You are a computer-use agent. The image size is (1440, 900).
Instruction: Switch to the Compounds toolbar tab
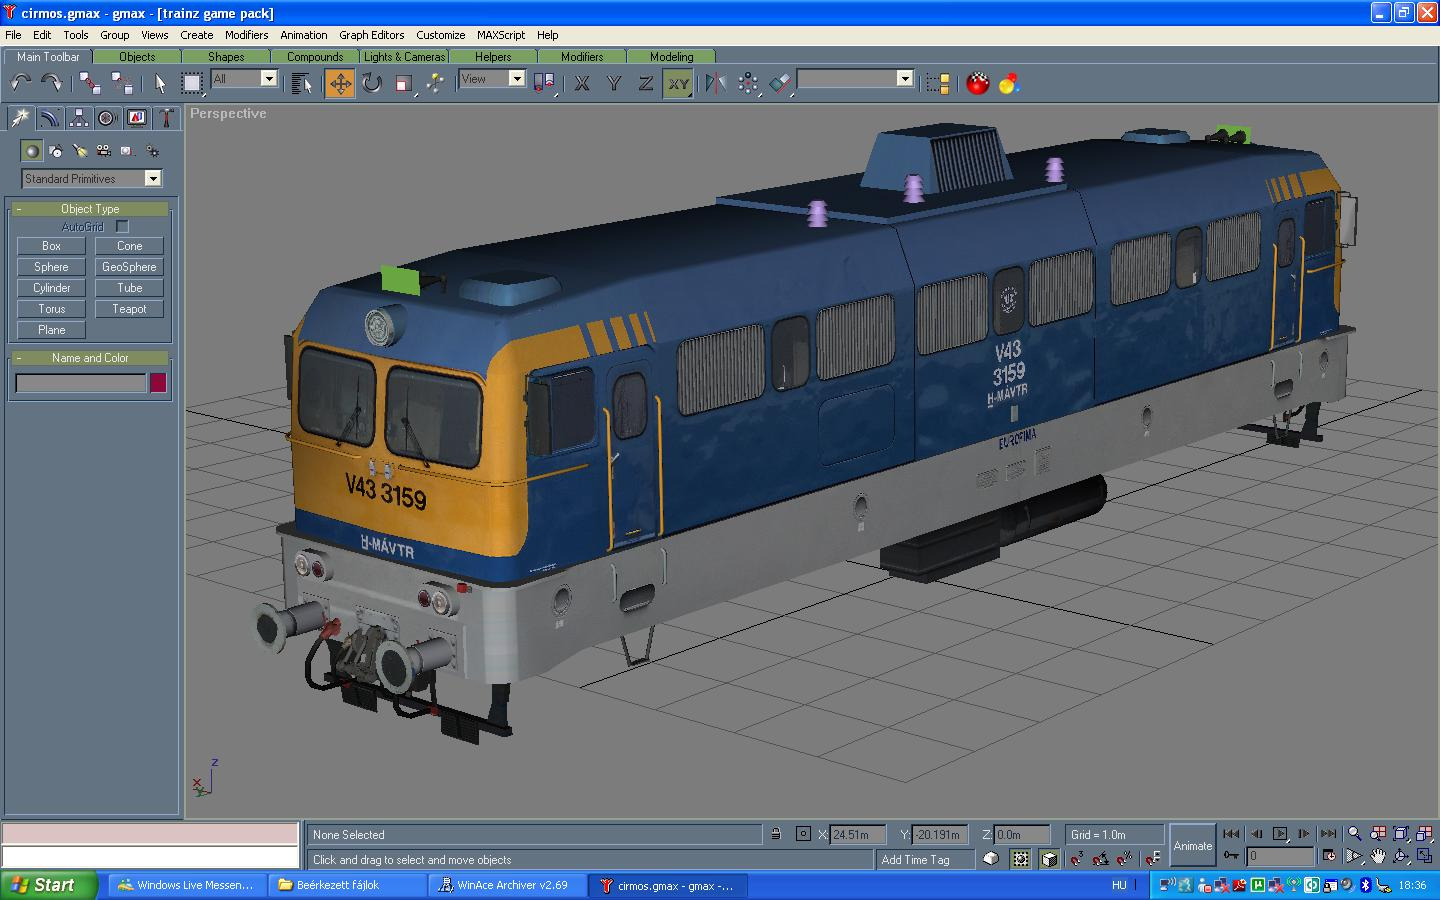point(314,57)
